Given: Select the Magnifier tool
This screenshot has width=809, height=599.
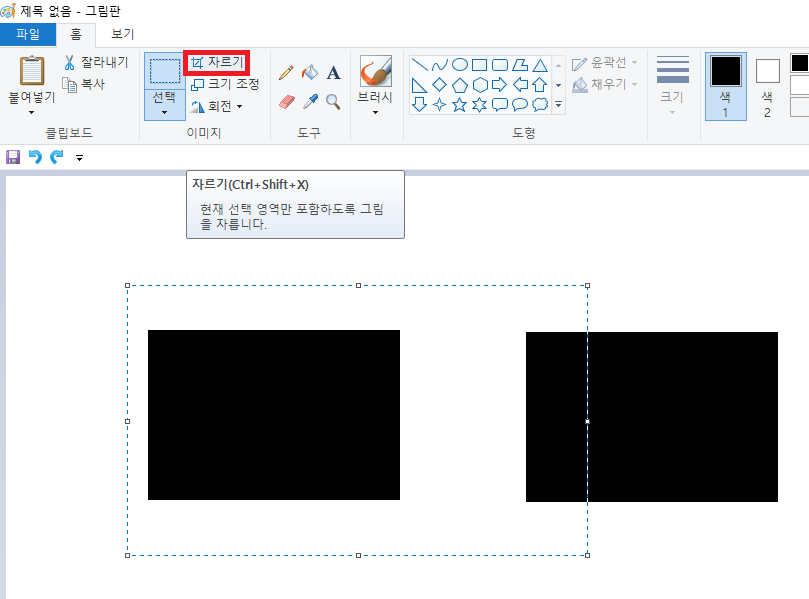Looking at the screenshot, I should coord(333,102).
